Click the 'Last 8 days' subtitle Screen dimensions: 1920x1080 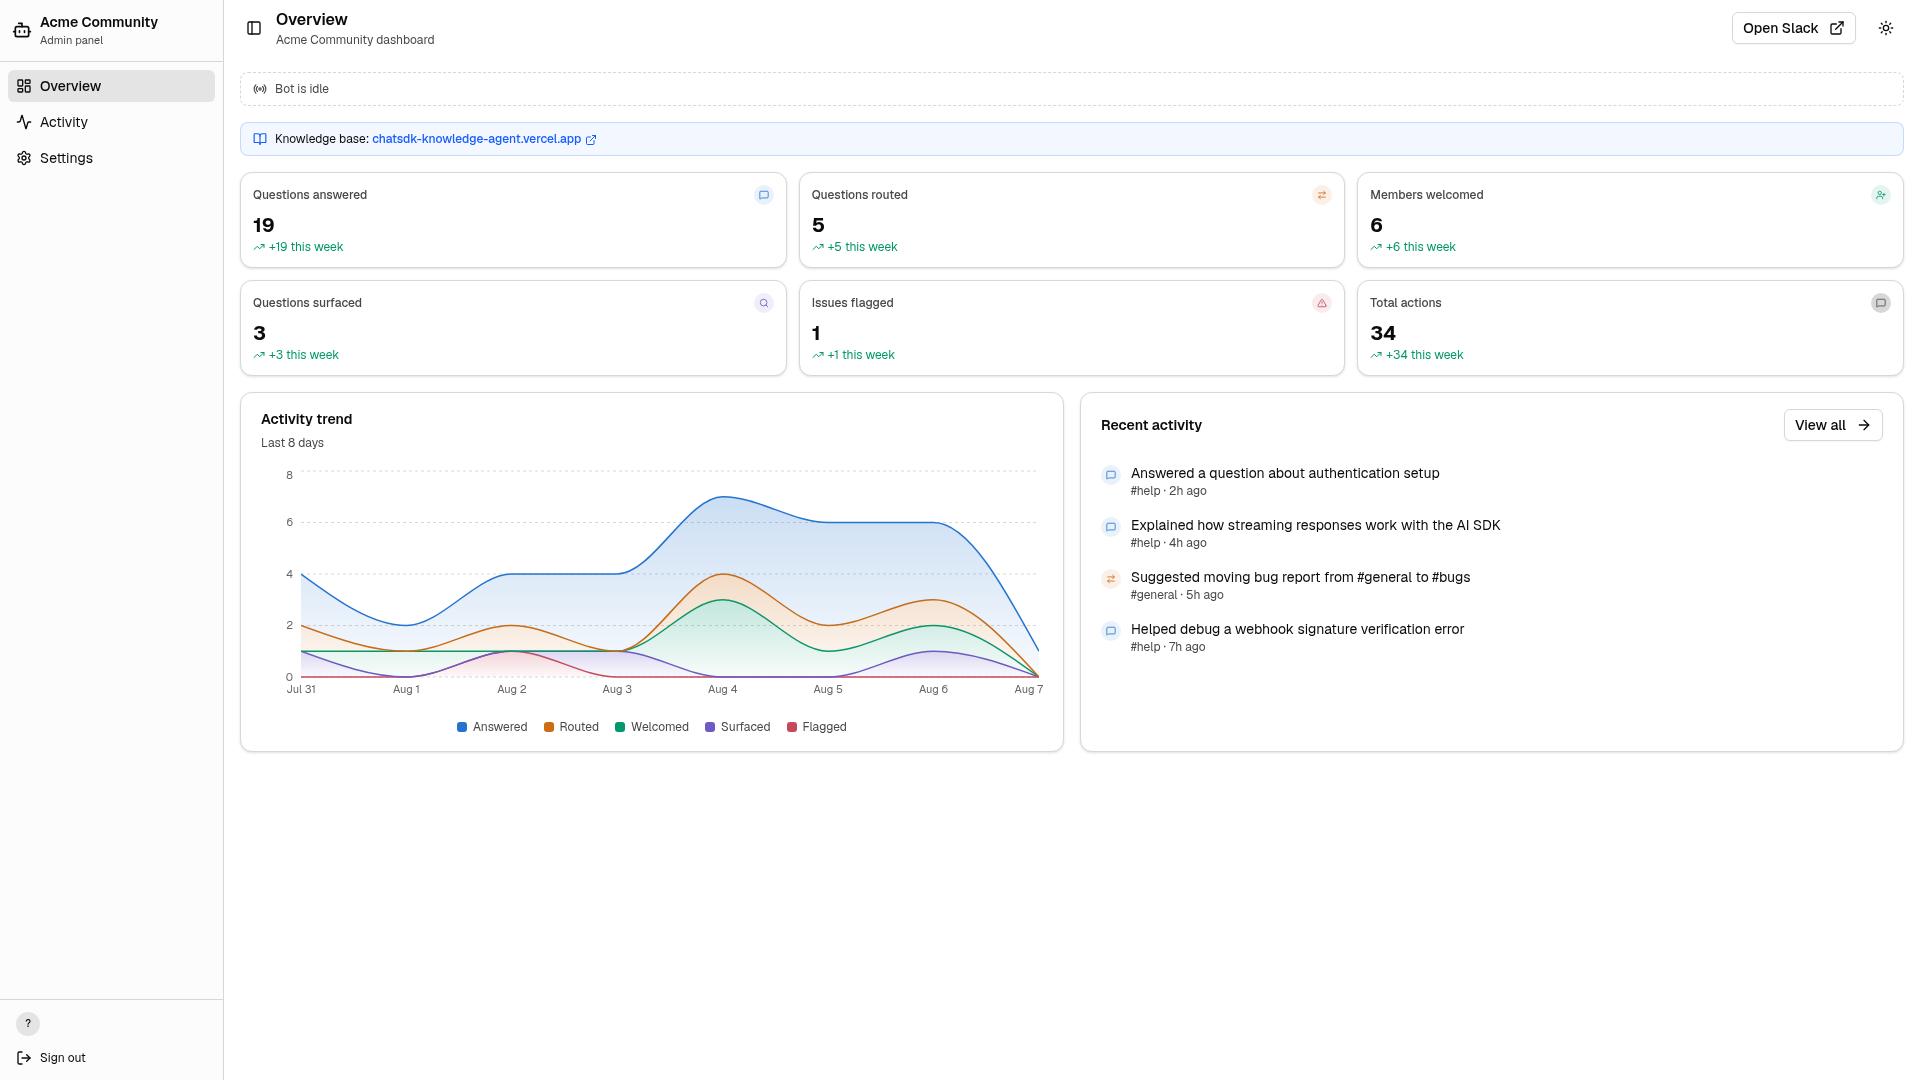292,443
